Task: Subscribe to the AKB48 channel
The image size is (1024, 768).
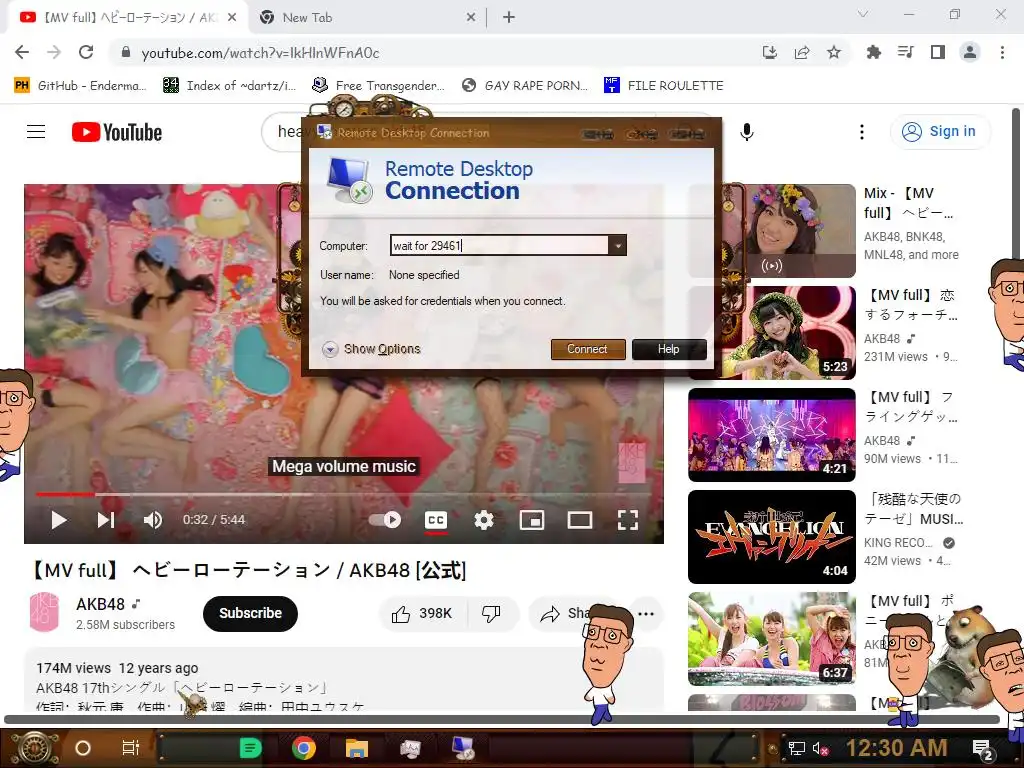Action: pyautogui.click(x=250, y=613)
